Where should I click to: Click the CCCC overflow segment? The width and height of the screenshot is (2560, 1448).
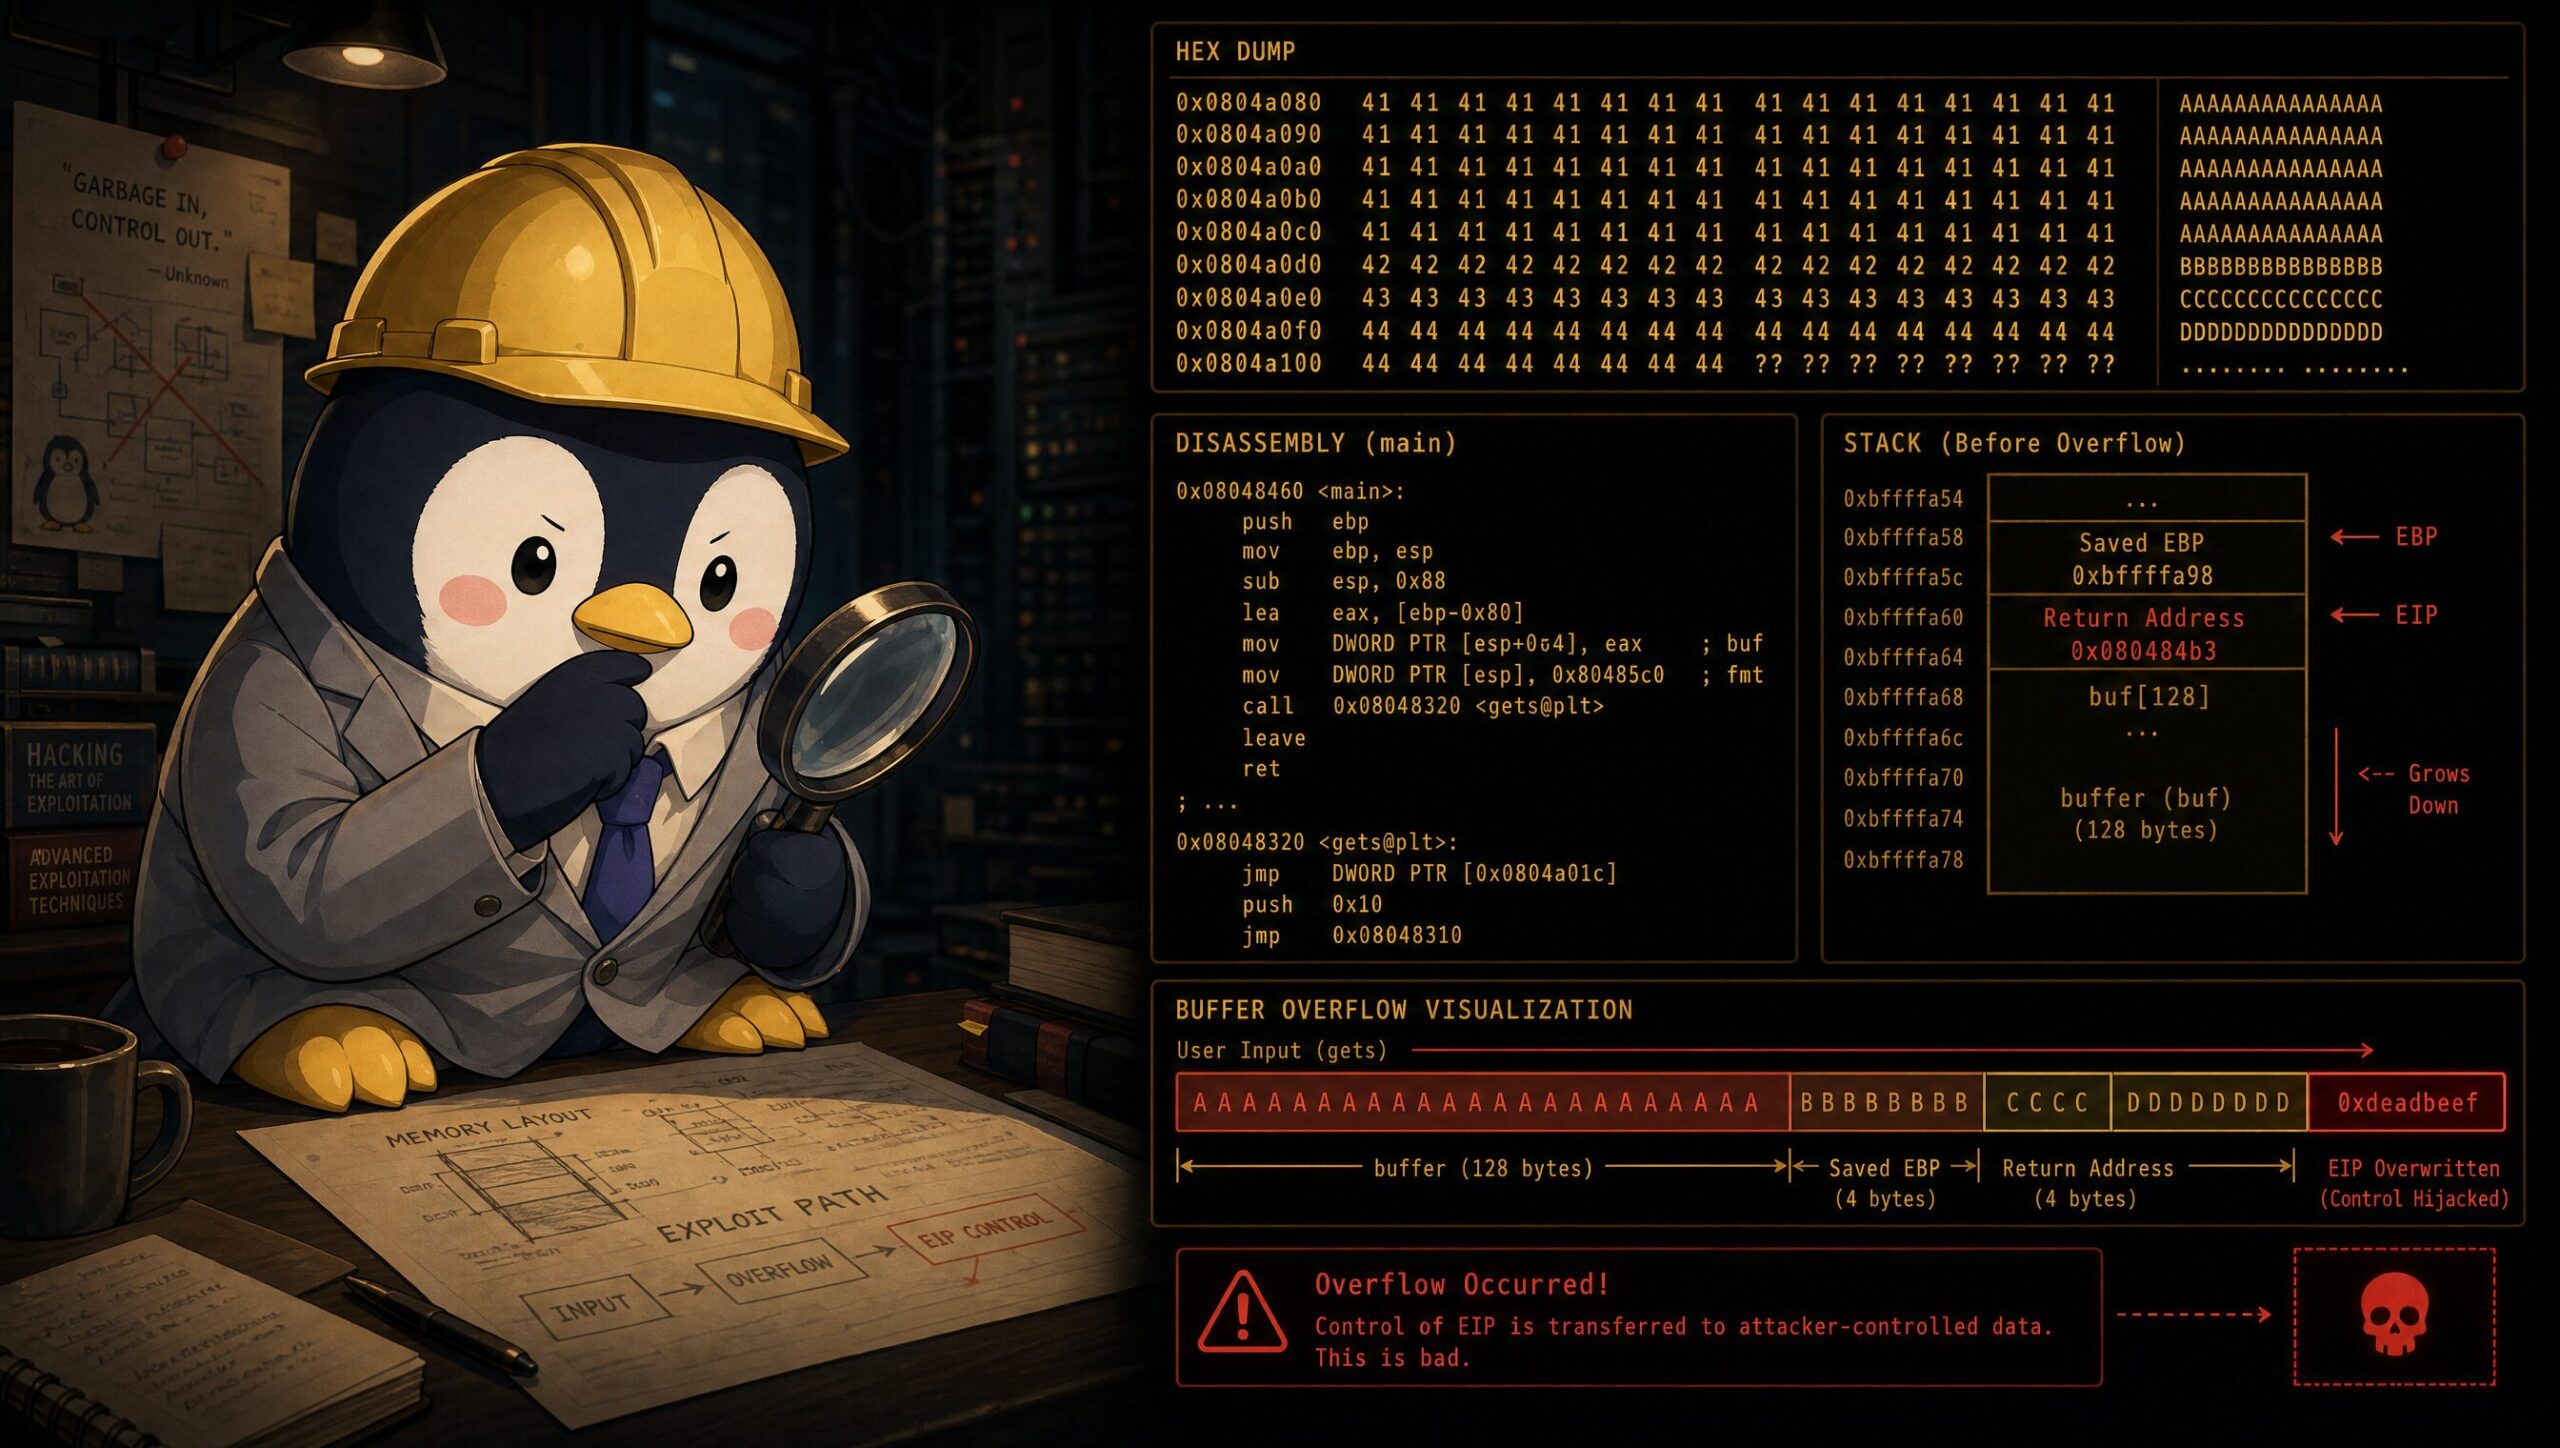click(2047, 1102)
